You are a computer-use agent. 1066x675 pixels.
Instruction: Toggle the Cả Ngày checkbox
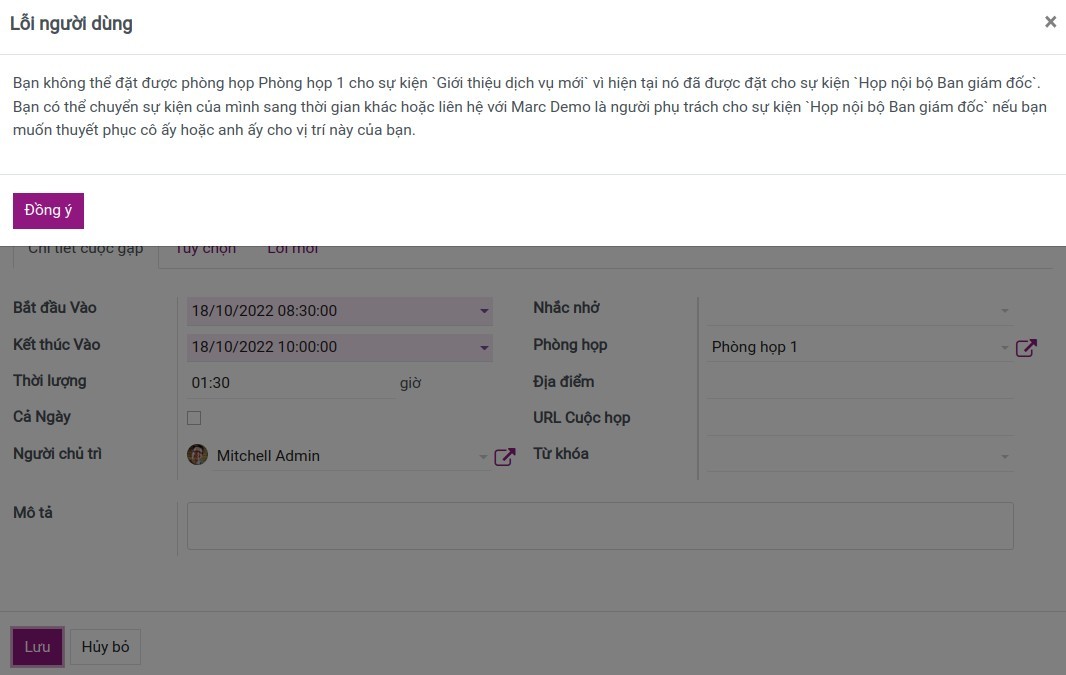pyautogui.click(x=194, y=418)
